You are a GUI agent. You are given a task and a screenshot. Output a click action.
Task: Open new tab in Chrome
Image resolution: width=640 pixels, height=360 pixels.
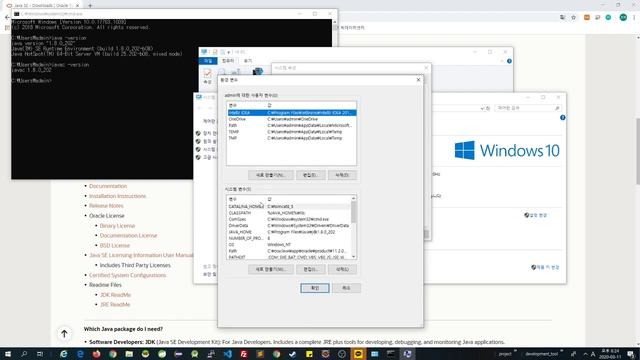coord(90,5)
